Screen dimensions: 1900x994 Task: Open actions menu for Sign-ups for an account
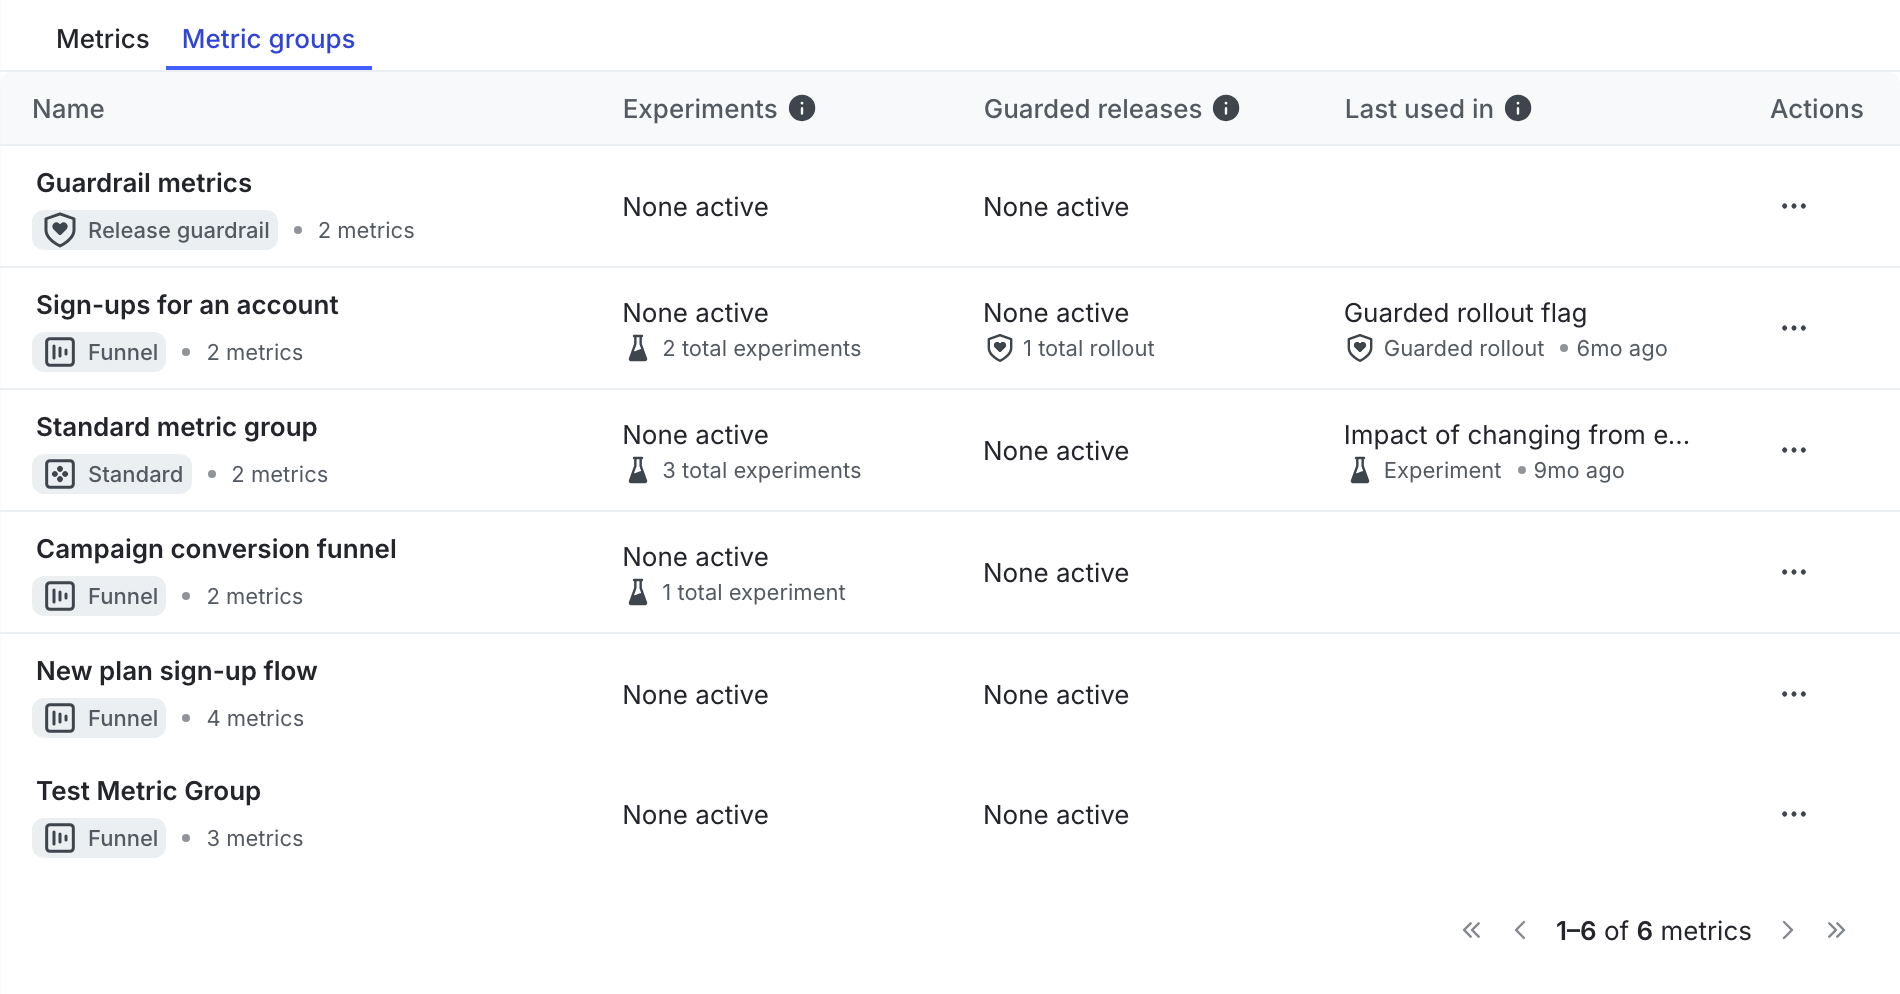click(1794, 328)
